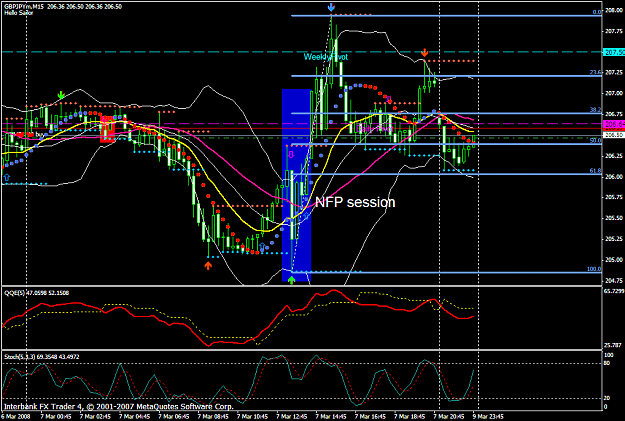Image resolution: width=625 pixels, height=421 pixels.
Task: Click the '9 Mar 23:45' time axis label
Action: pyautogui.click(x=489, y=417)
